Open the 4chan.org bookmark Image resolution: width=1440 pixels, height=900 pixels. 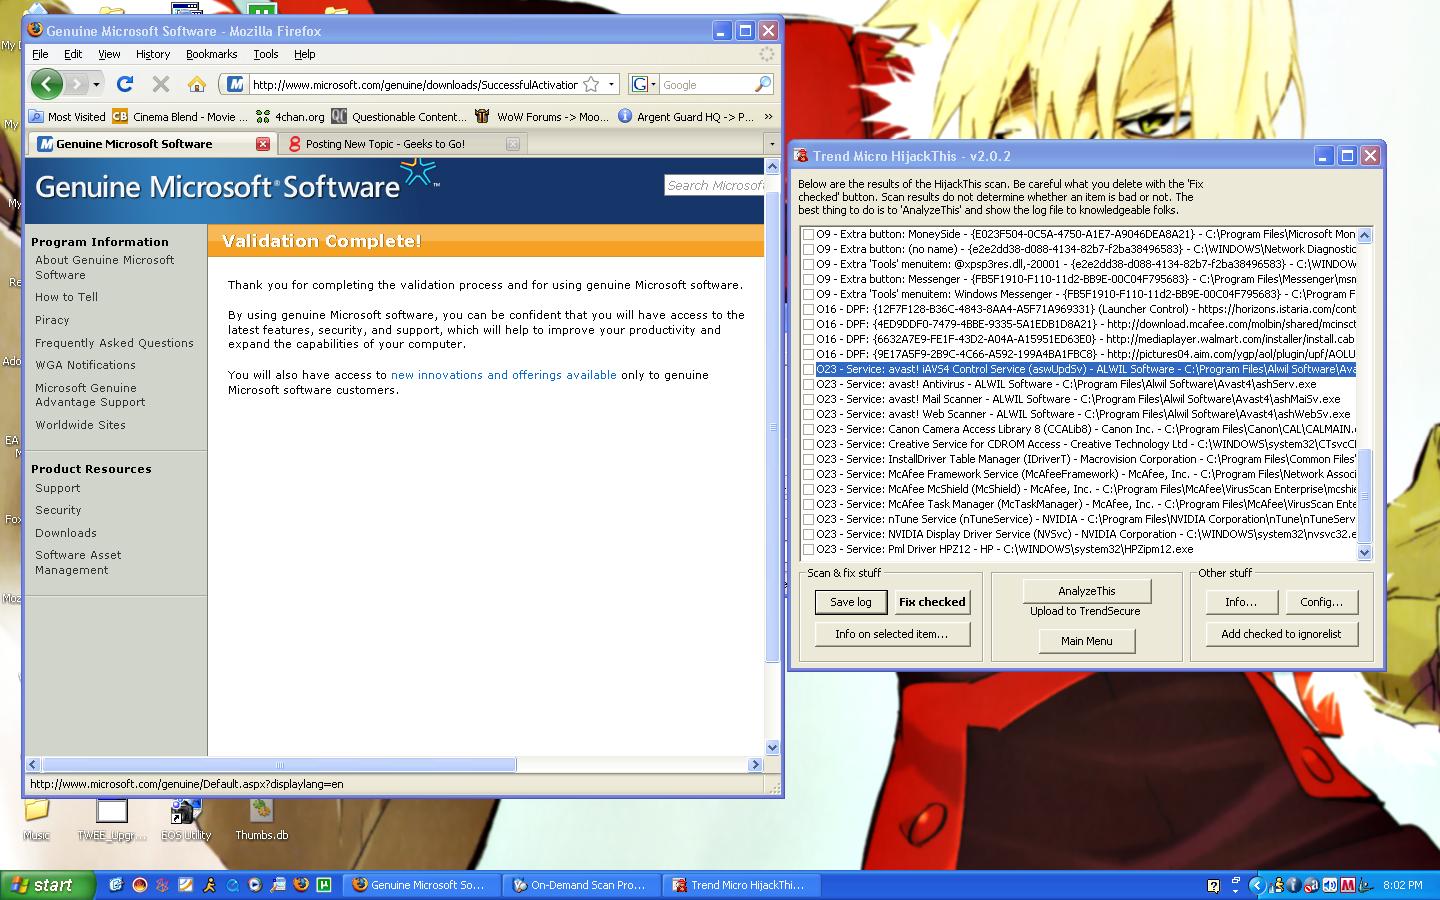point(290,116)
